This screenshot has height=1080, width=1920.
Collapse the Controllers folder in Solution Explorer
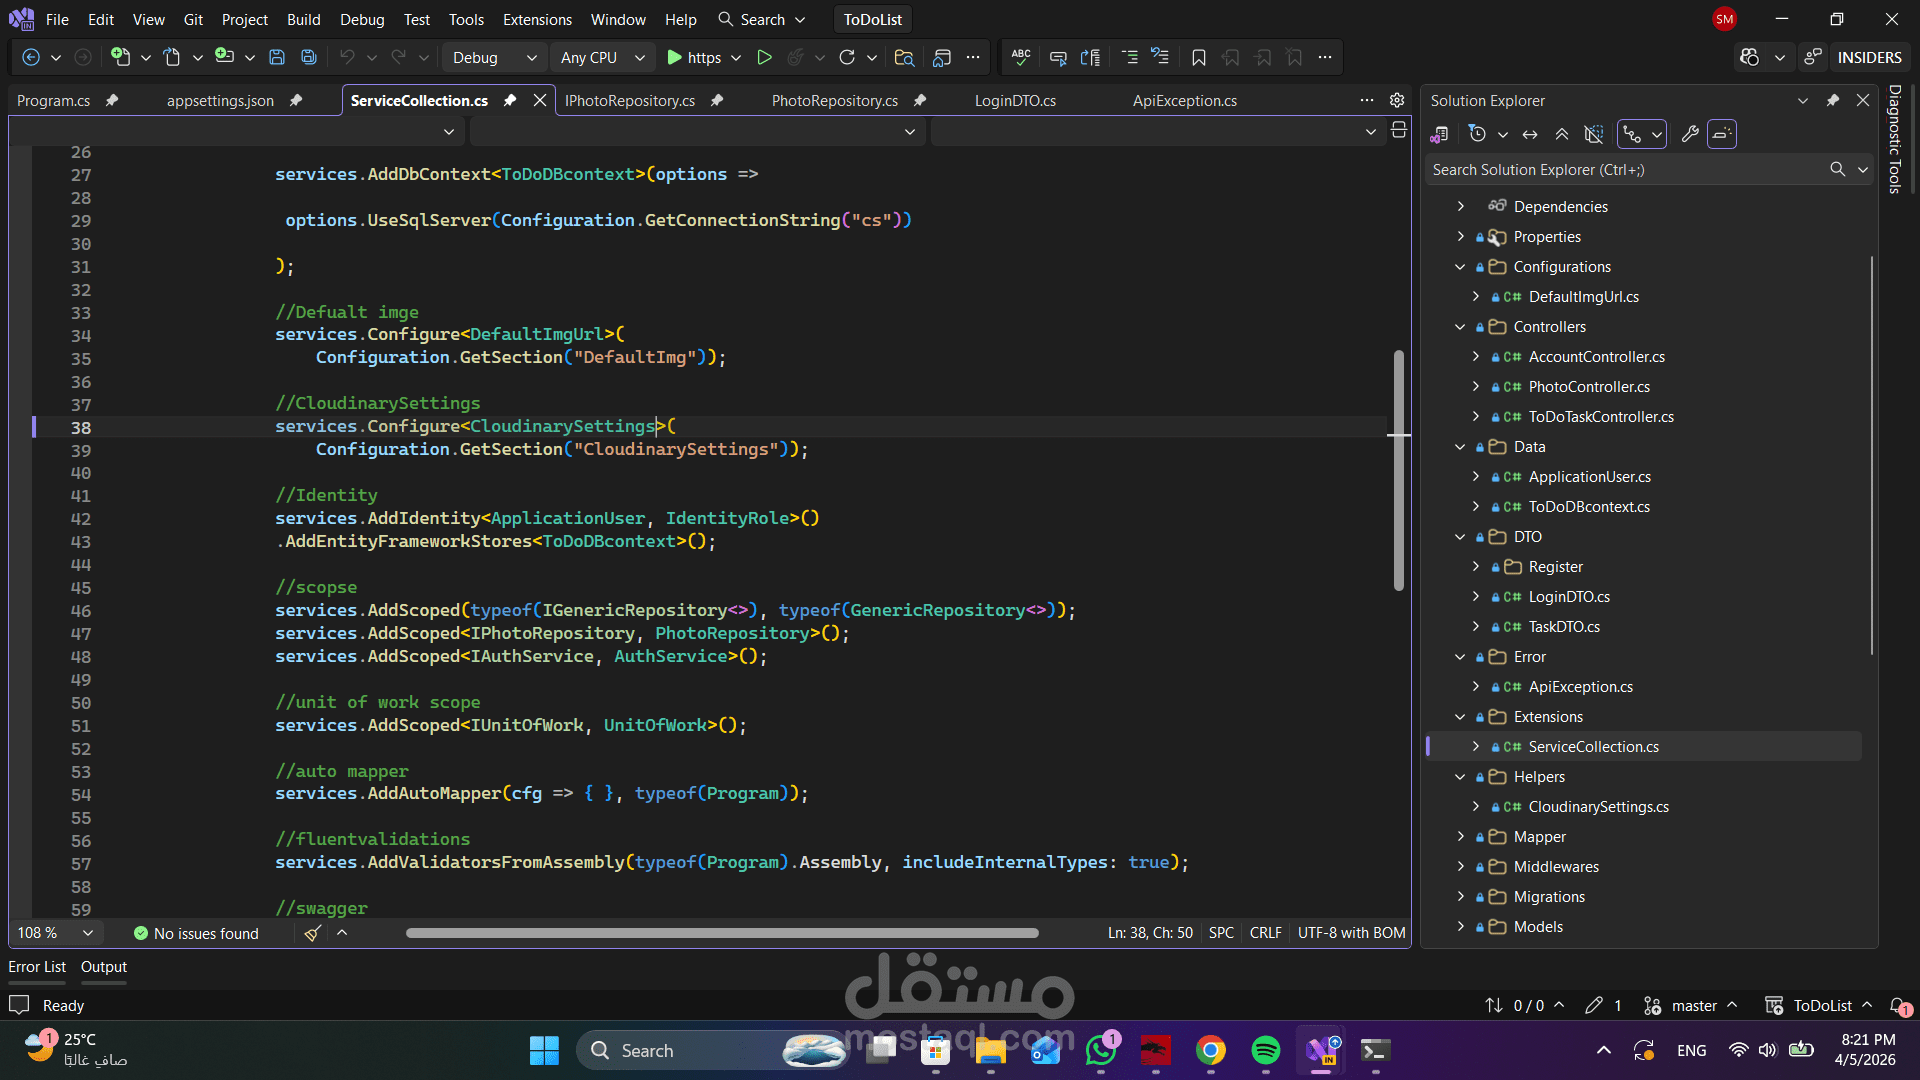point(1460,327)
